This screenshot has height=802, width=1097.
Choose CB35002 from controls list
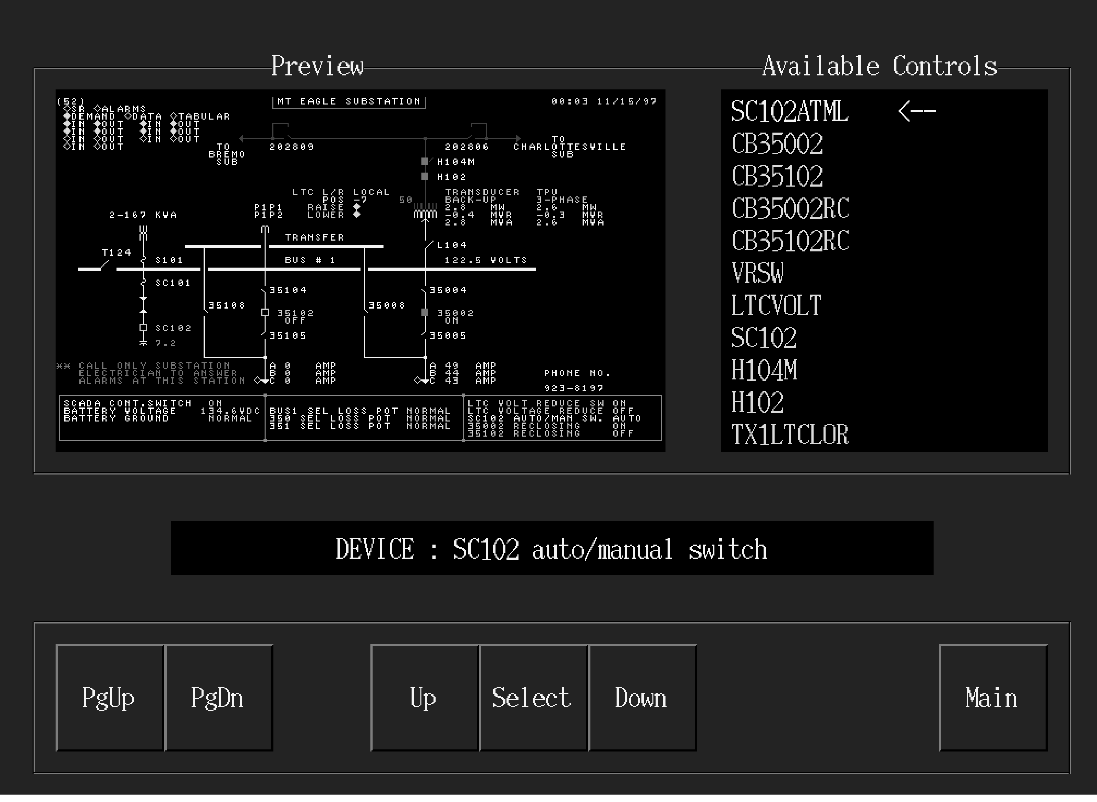777,145
